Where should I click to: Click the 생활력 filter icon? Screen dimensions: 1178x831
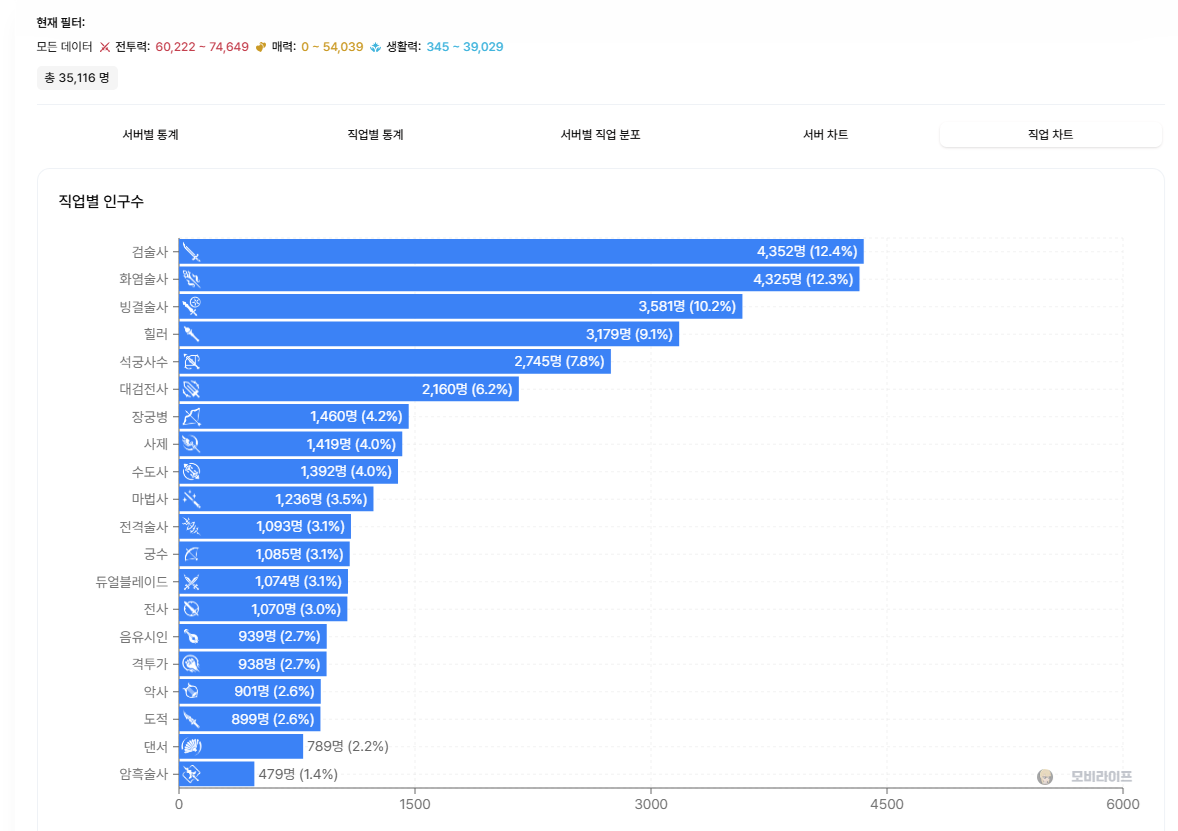(x=376, y=47)
